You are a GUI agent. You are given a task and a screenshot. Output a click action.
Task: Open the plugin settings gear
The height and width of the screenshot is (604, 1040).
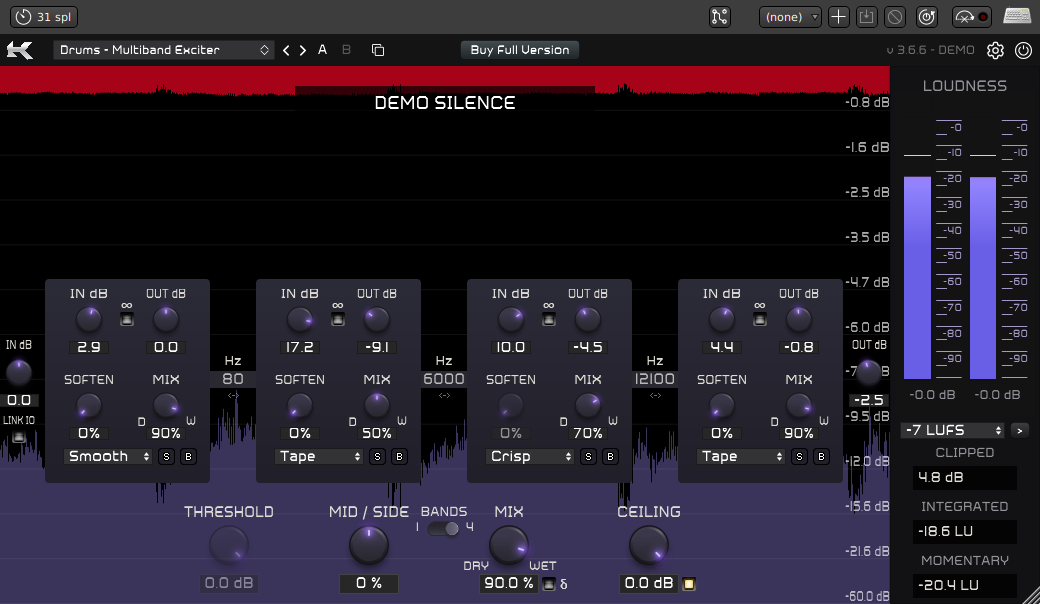tap(995, 50)
